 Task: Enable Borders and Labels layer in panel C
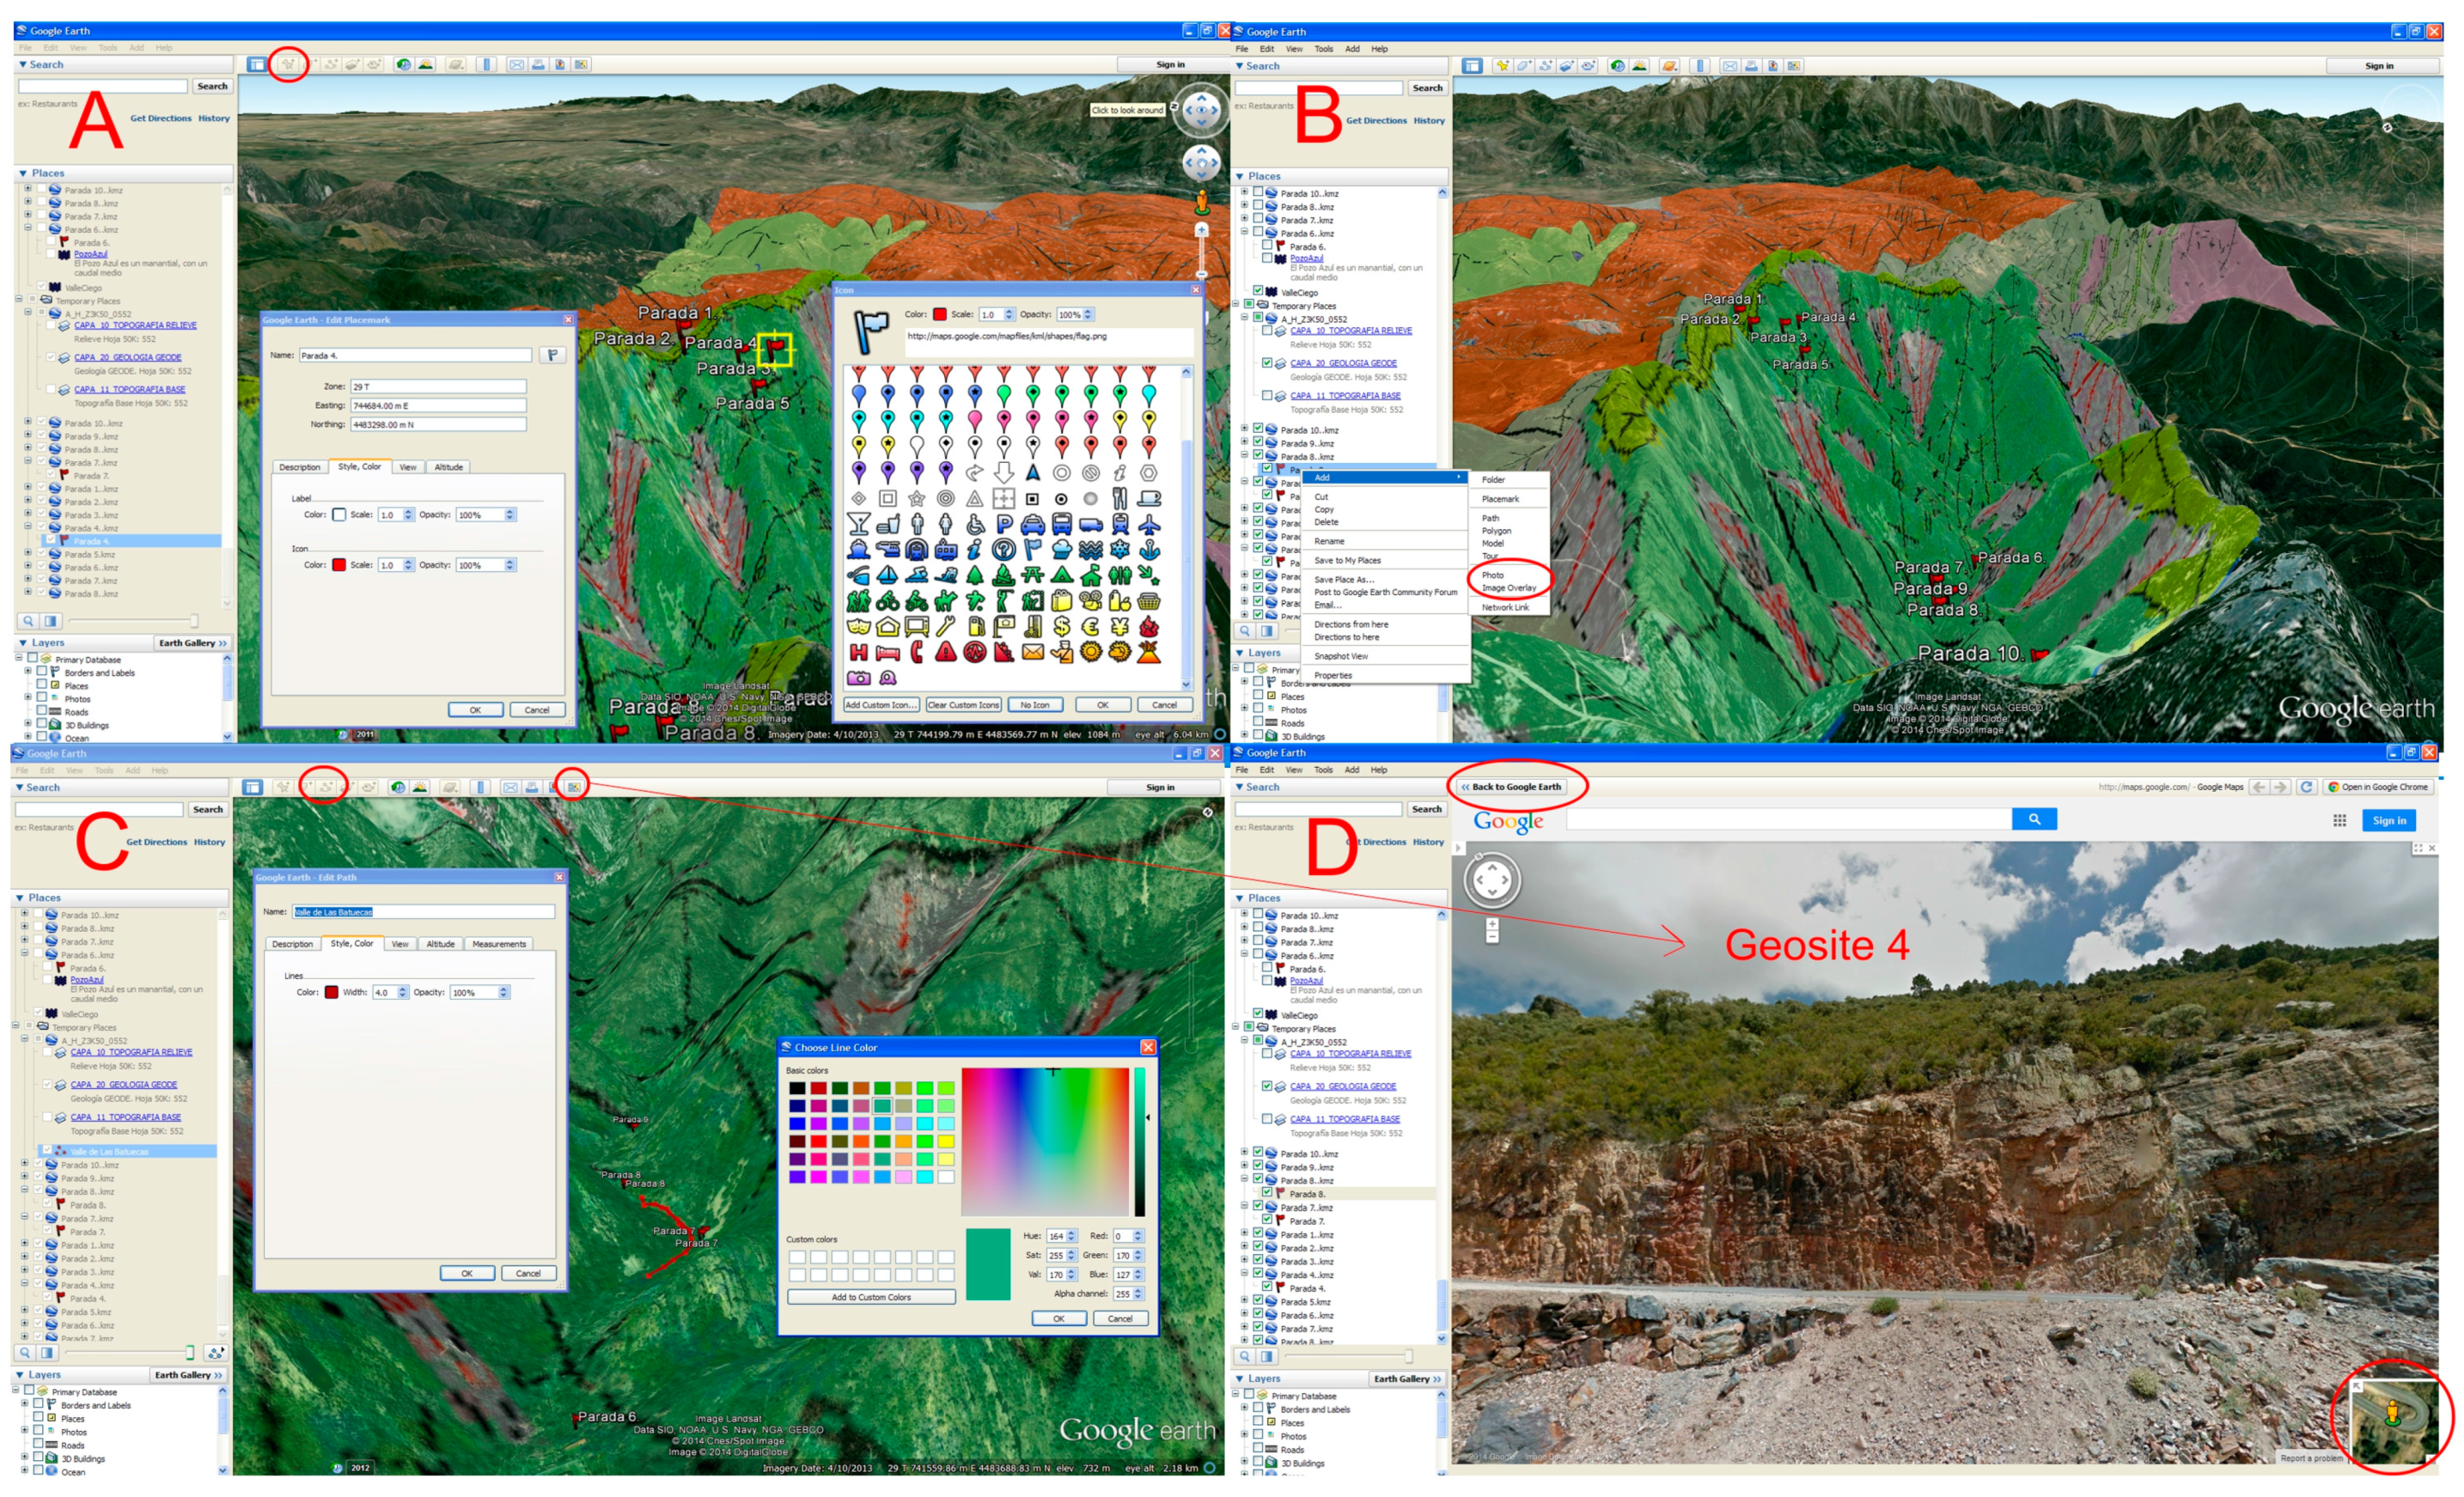tap(38, 1404)
